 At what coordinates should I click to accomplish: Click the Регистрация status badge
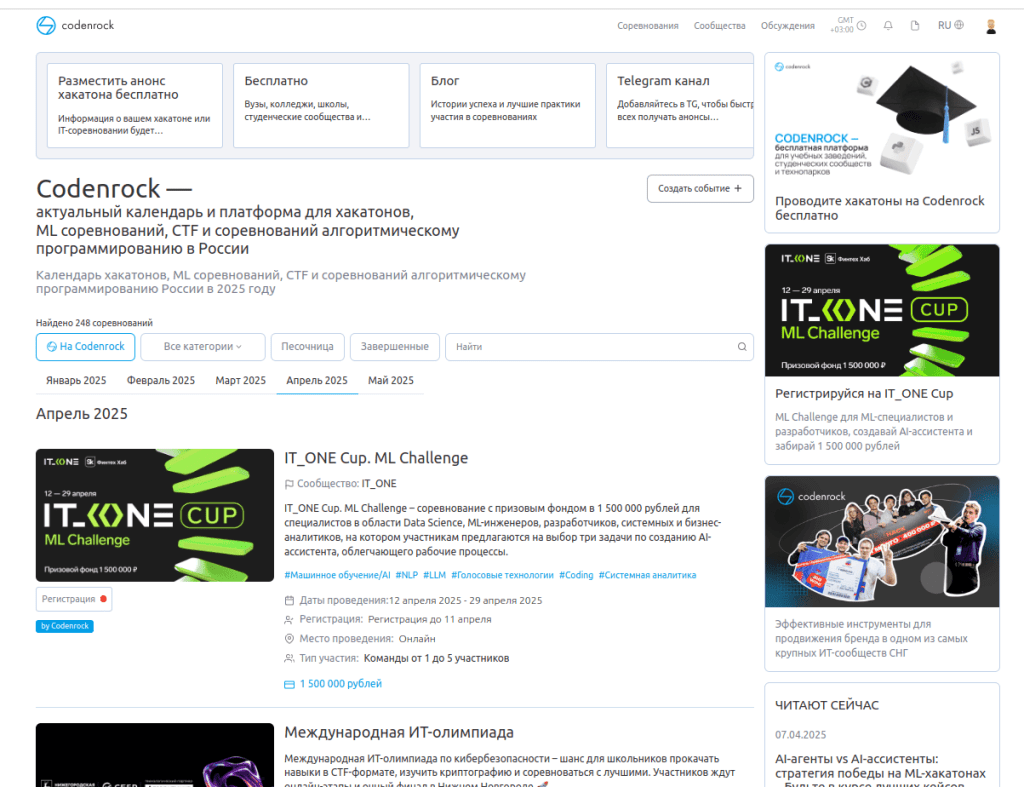[x=74, y=599]
